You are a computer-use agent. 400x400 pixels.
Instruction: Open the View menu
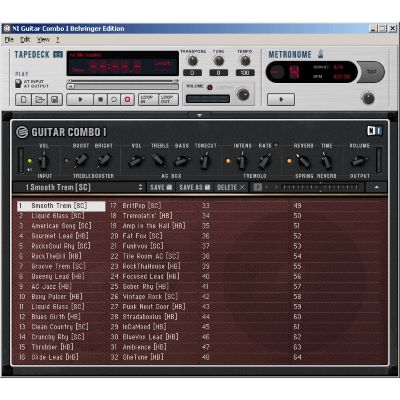coord(43,40)
